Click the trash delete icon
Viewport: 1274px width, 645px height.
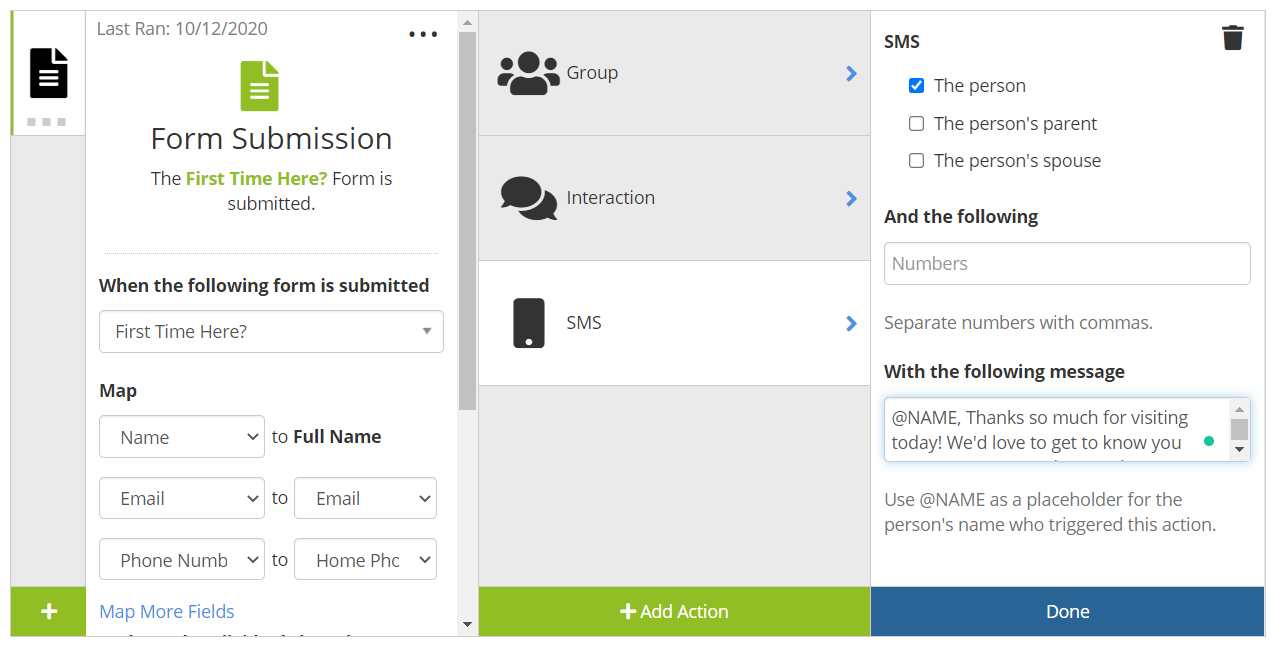click(x=1232, y=38)
